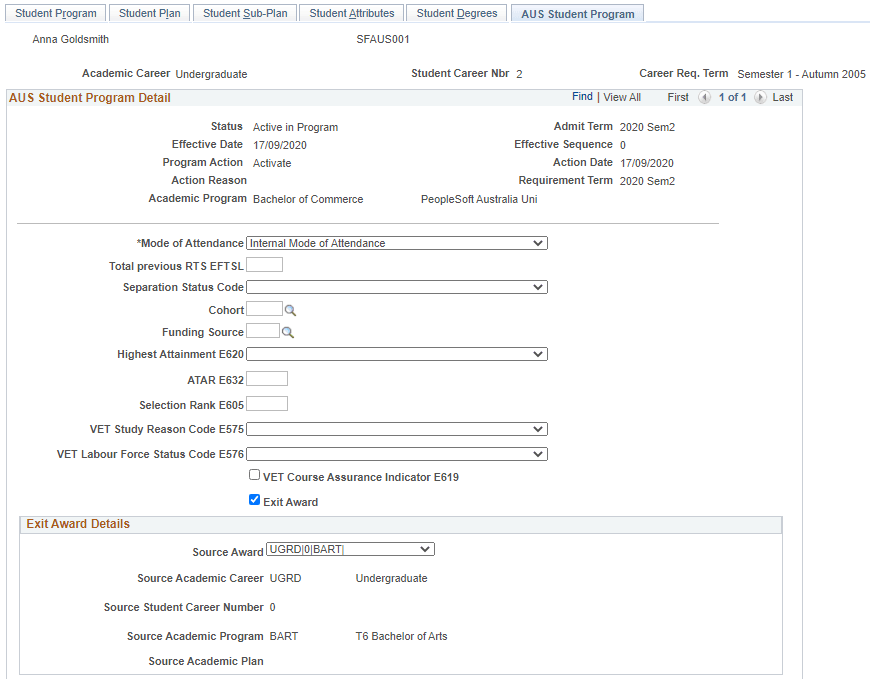Screen dimensions: 870x679
Task: Open the Student Attributes tab
Action: pos(351,13)
